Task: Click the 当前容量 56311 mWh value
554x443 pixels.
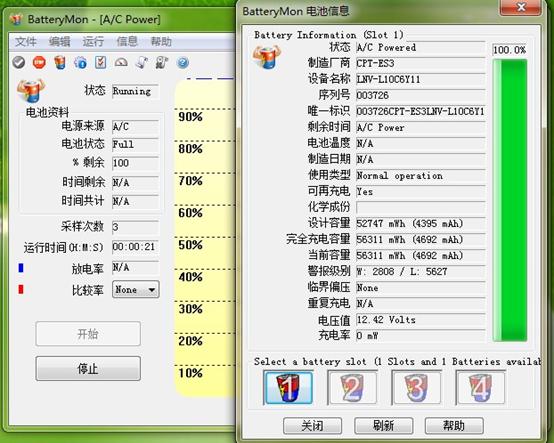Action: 420,256
